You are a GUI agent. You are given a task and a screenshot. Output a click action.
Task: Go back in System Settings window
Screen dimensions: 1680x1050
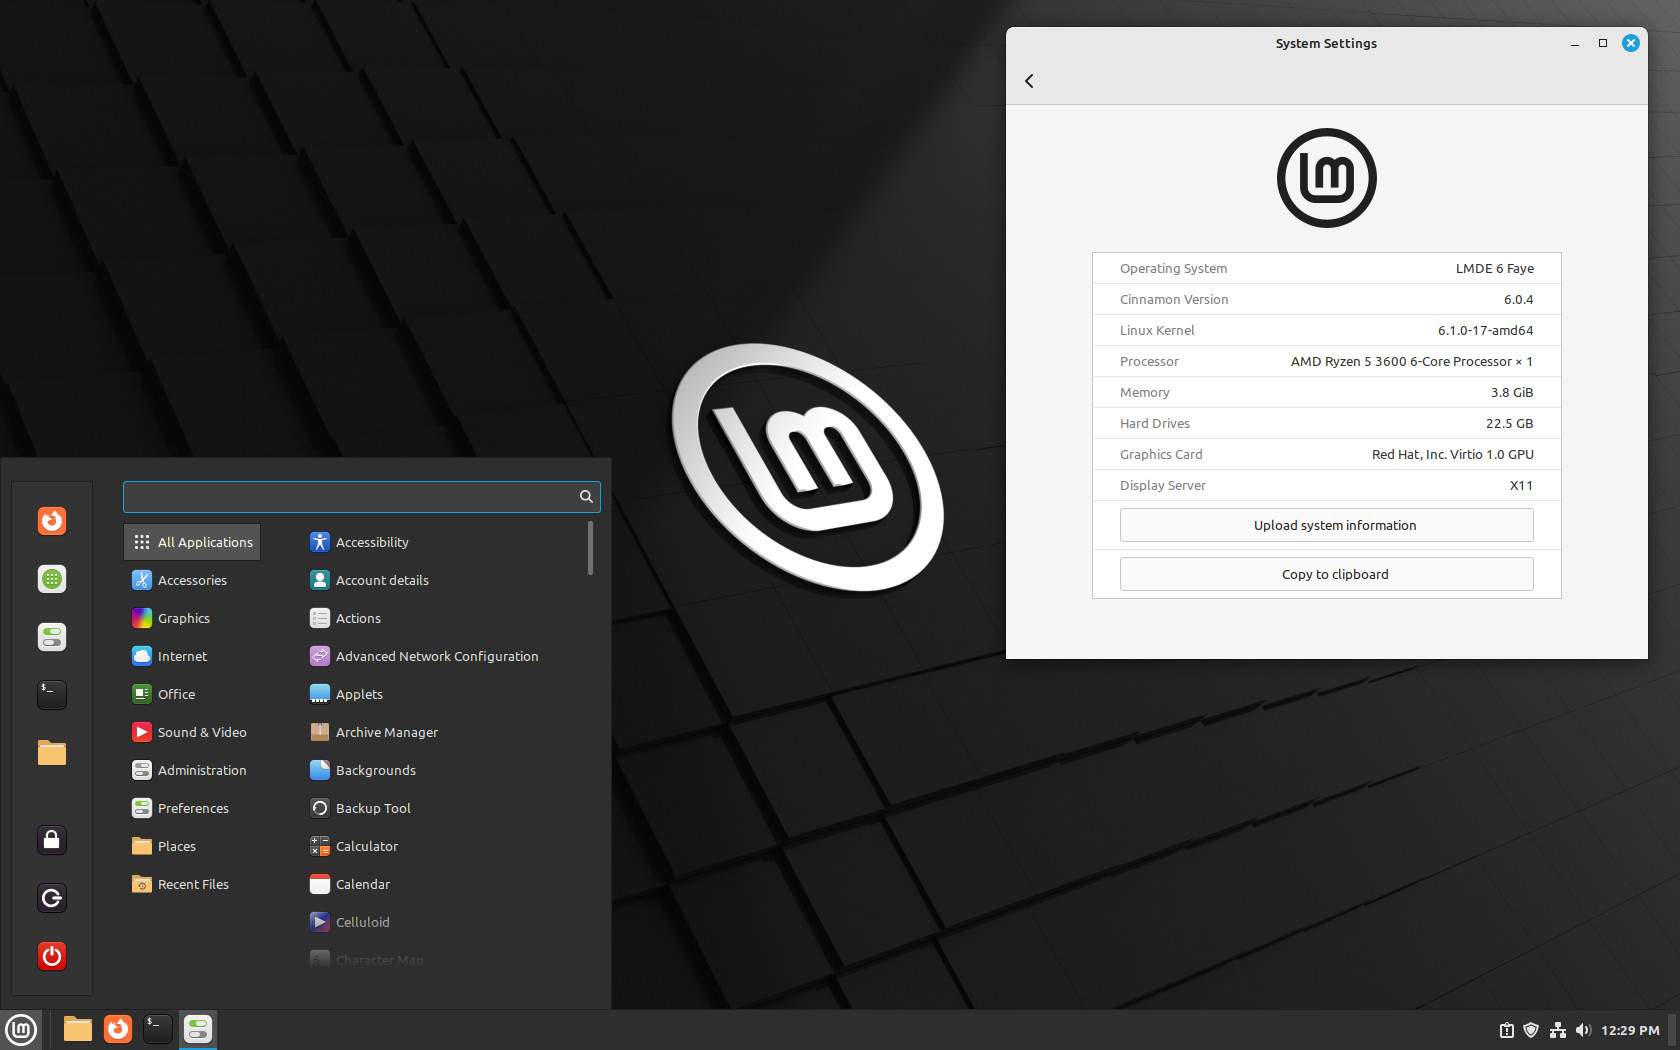[1029, 81]
